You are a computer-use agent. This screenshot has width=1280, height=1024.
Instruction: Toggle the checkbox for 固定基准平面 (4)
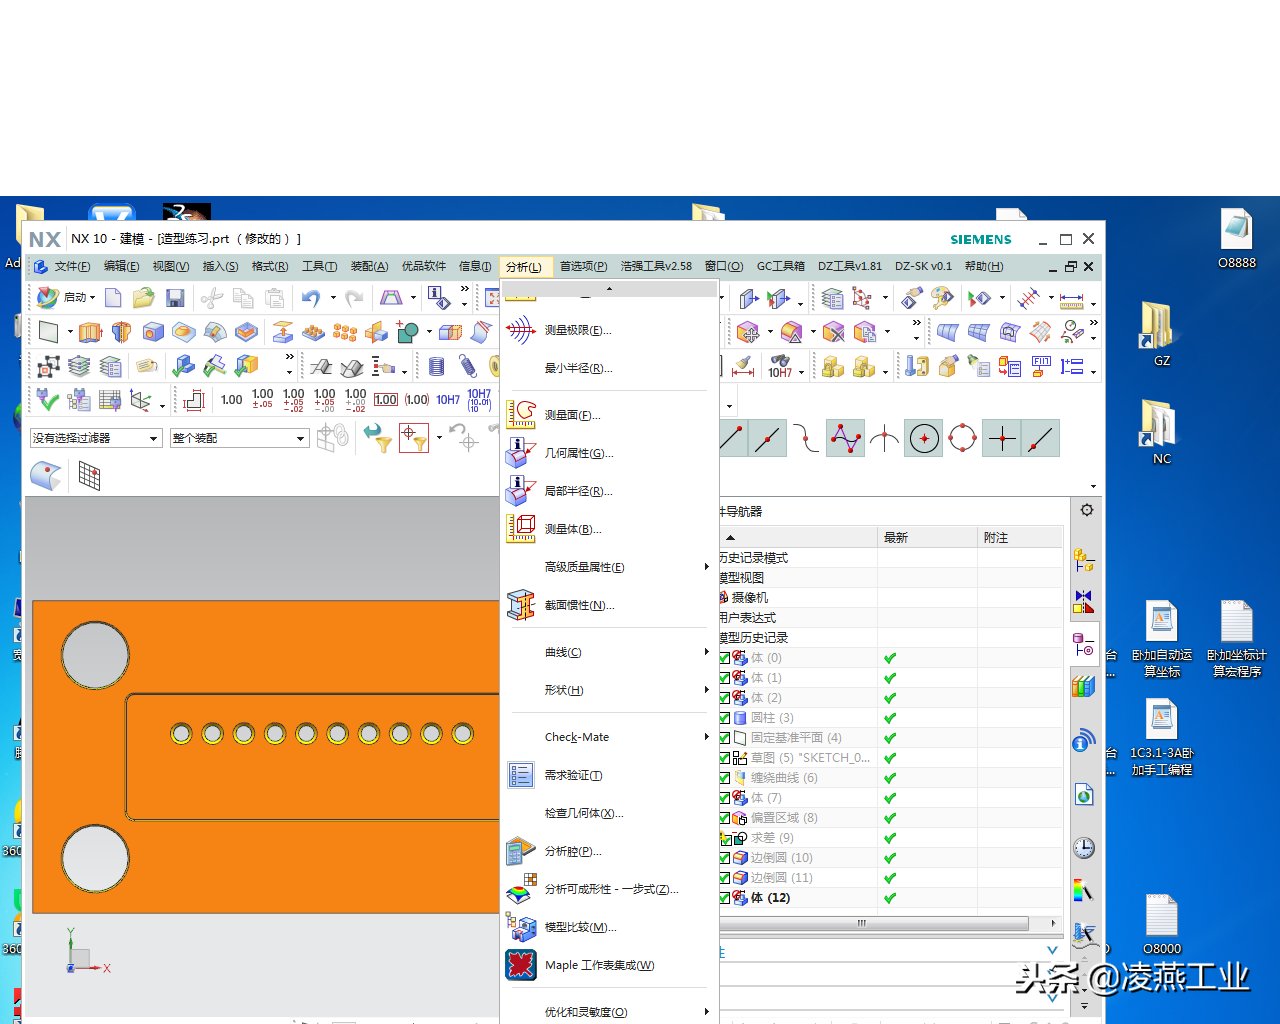[x=725, y=738]
